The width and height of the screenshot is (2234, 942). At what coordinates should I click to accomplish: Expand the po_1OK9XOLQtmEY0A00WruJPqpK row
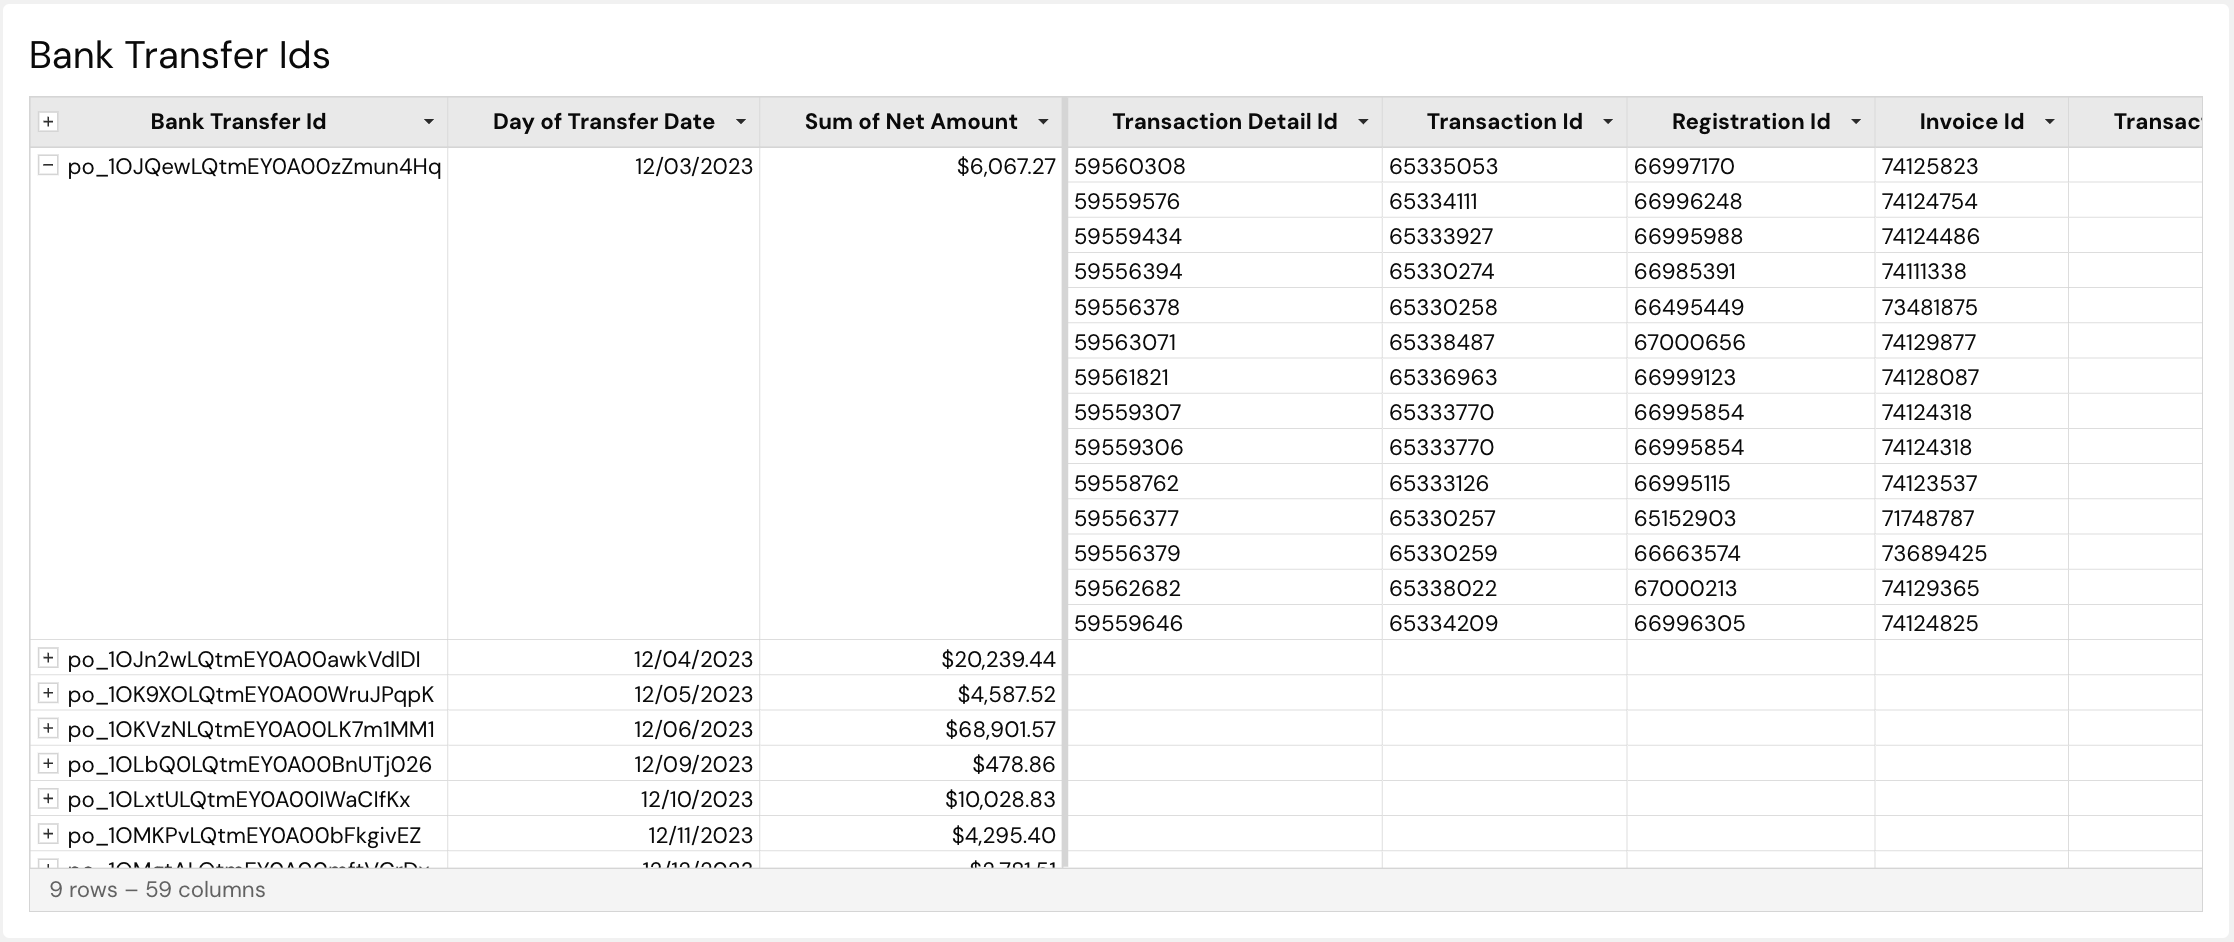pyautogui.click(x=47, y=693)
